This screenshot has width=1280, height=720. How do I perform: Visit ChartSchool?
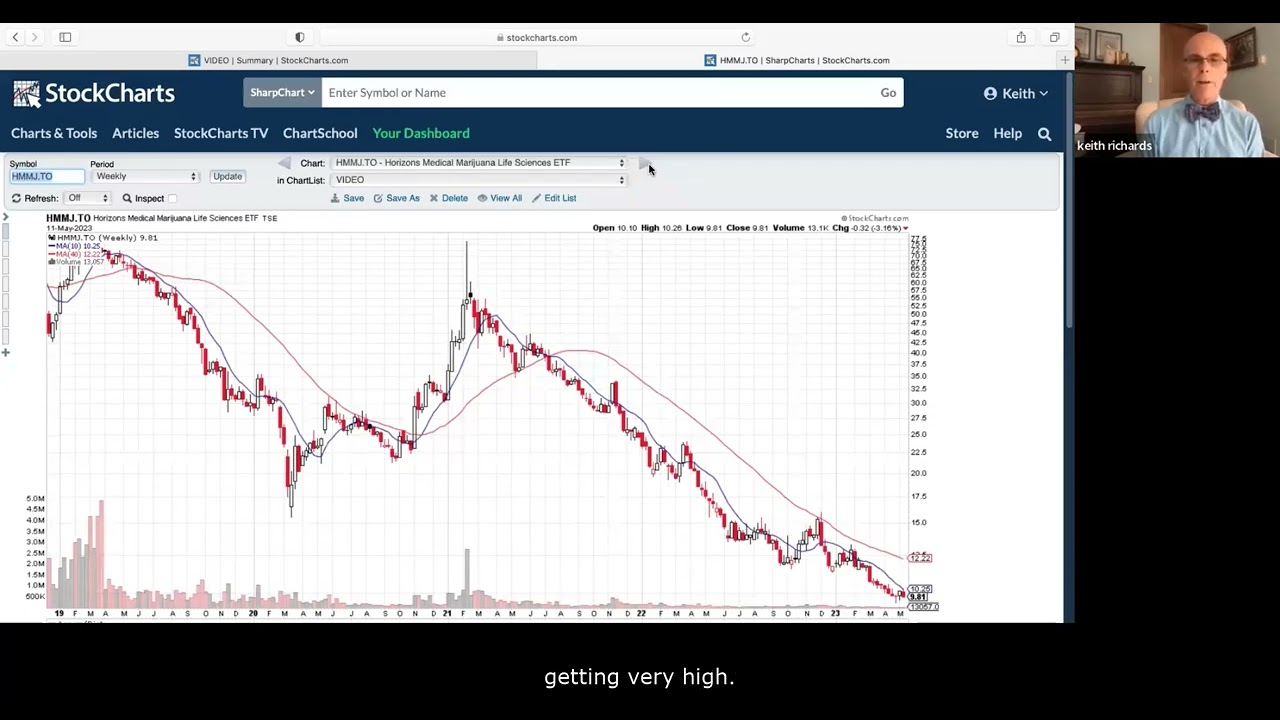(x=320, y=133)
